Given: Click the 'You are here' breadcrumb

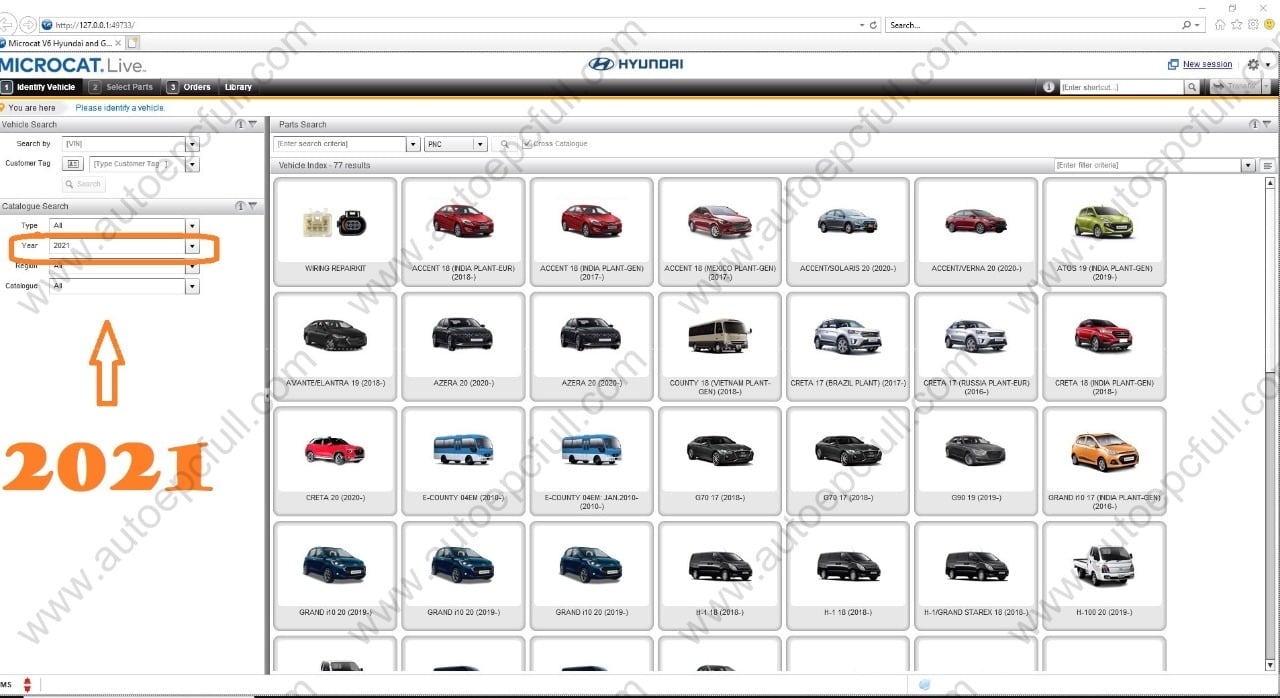Looking at the screenshot, I should coord(32,108).
